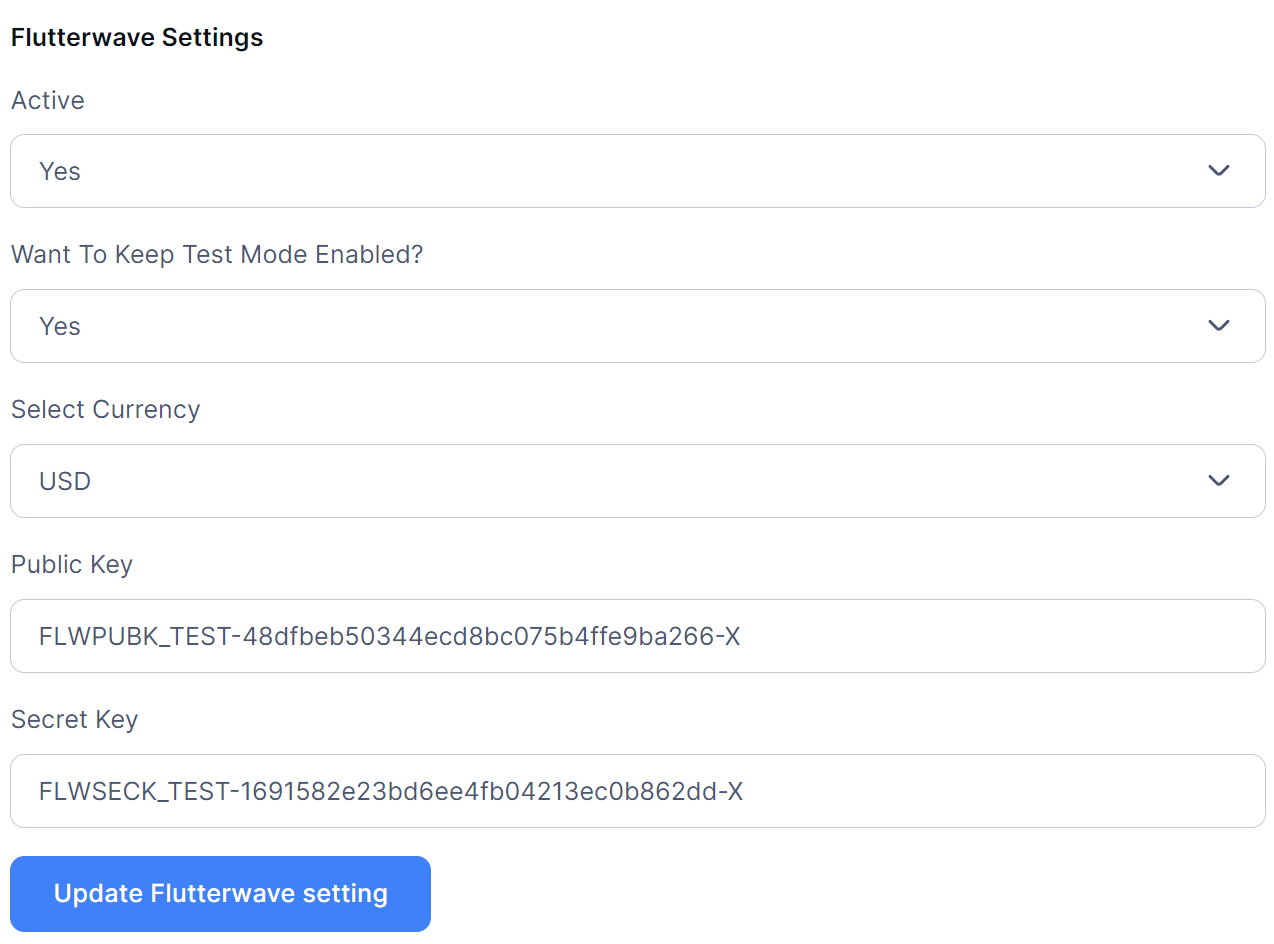The width and height of the screenshot is (1274, 944).
Task: Expand the Test Mode Enabled dropdown
Action: point(637,326)
